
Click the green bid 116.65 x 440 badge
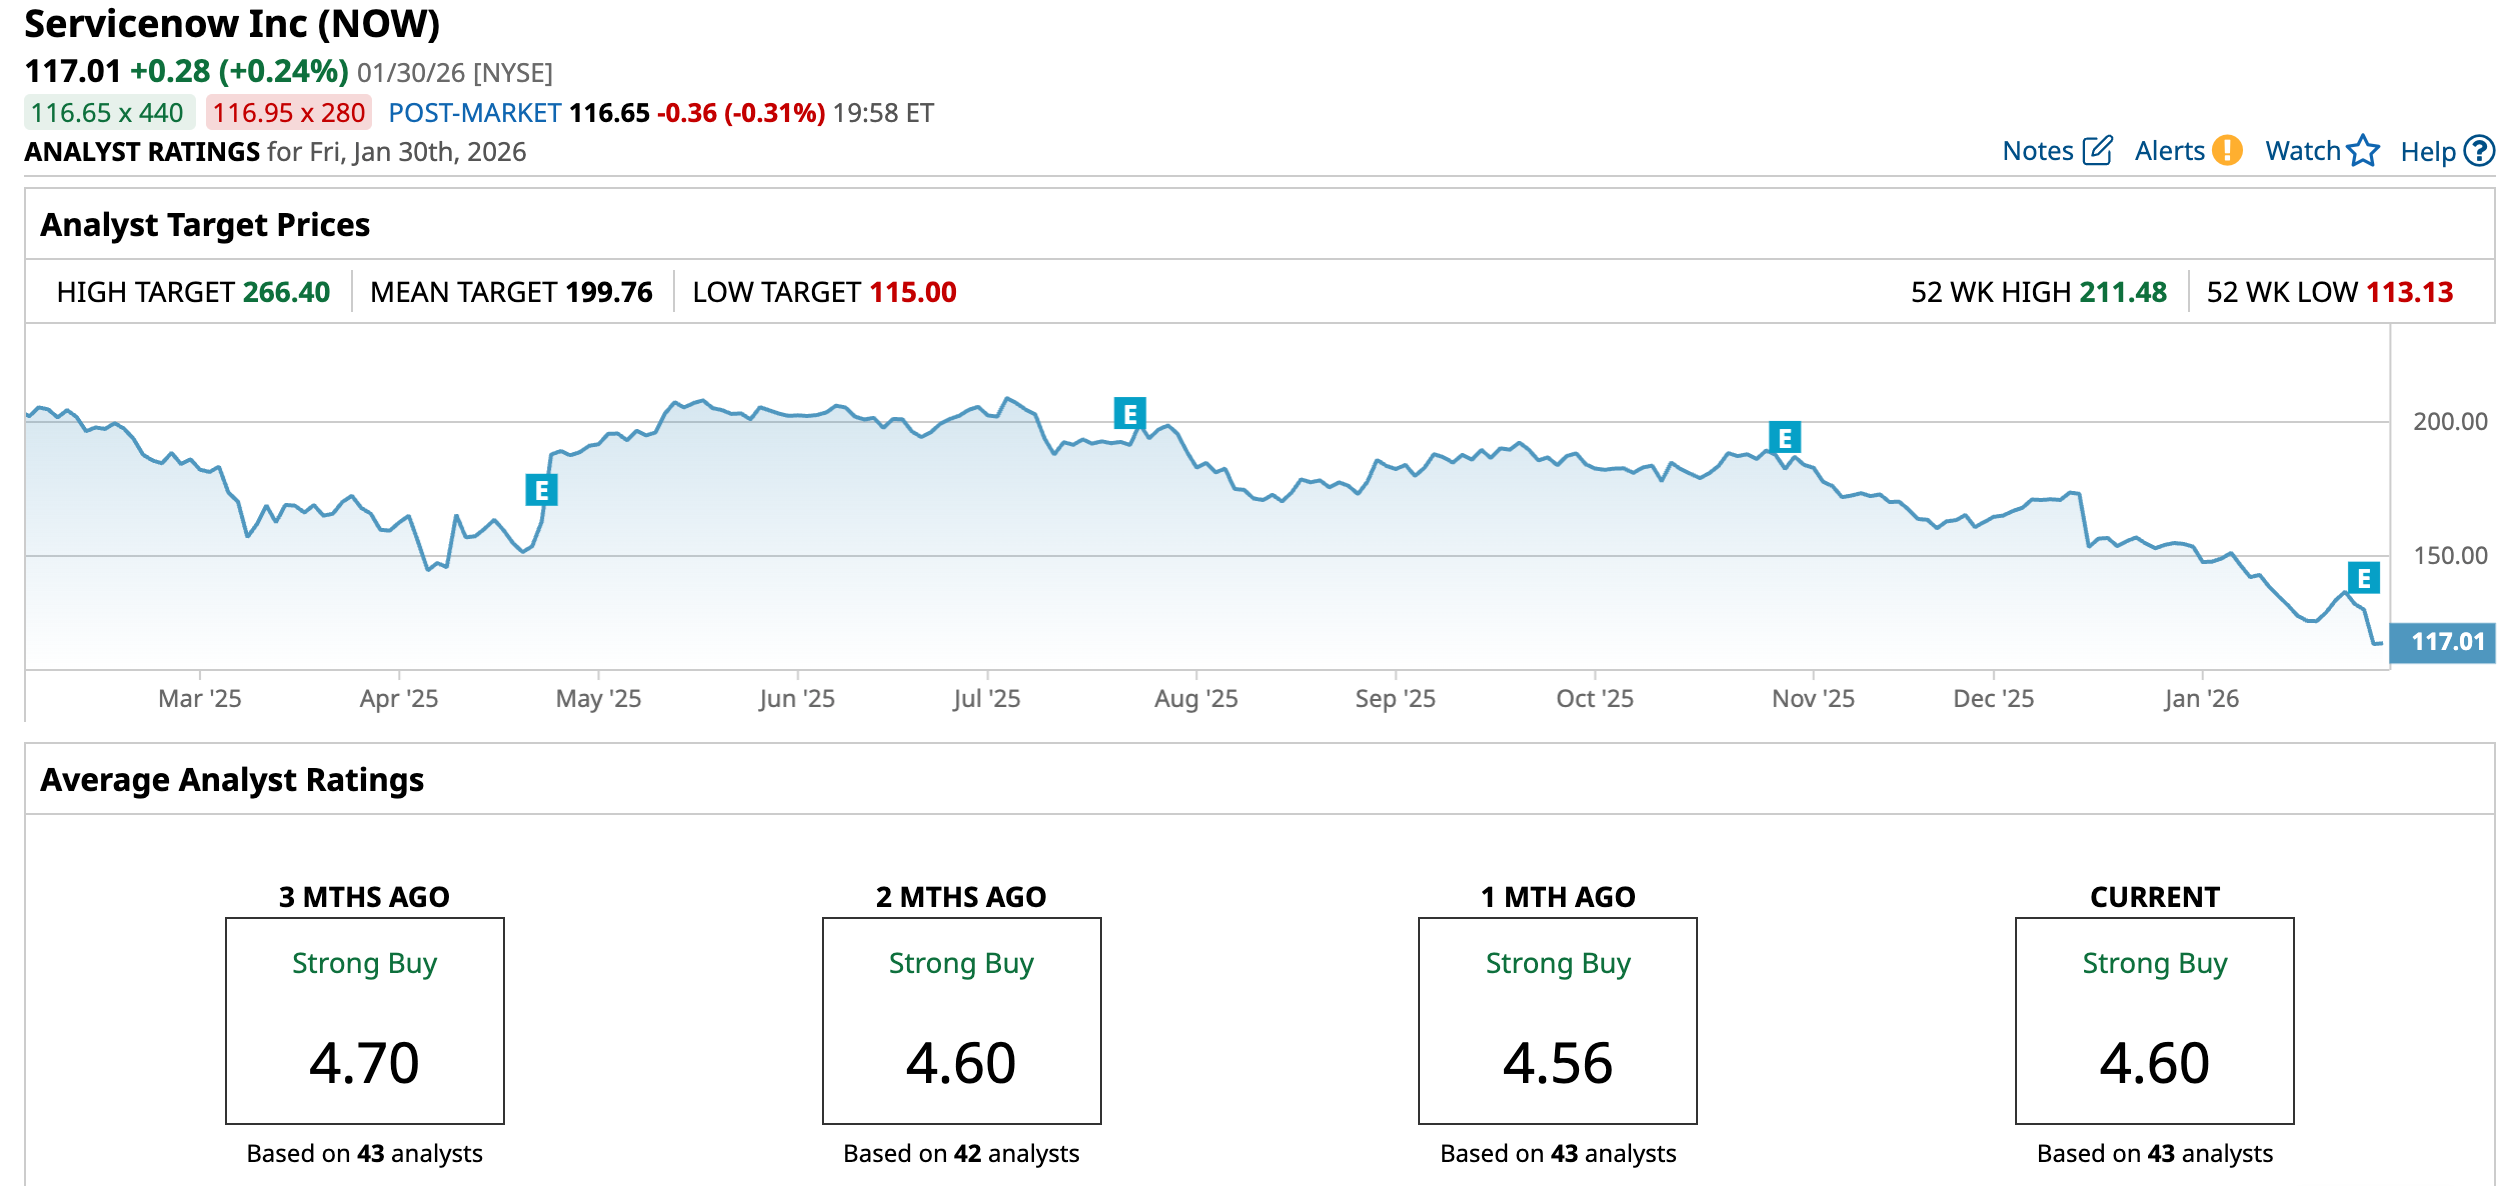pos(108,113)
